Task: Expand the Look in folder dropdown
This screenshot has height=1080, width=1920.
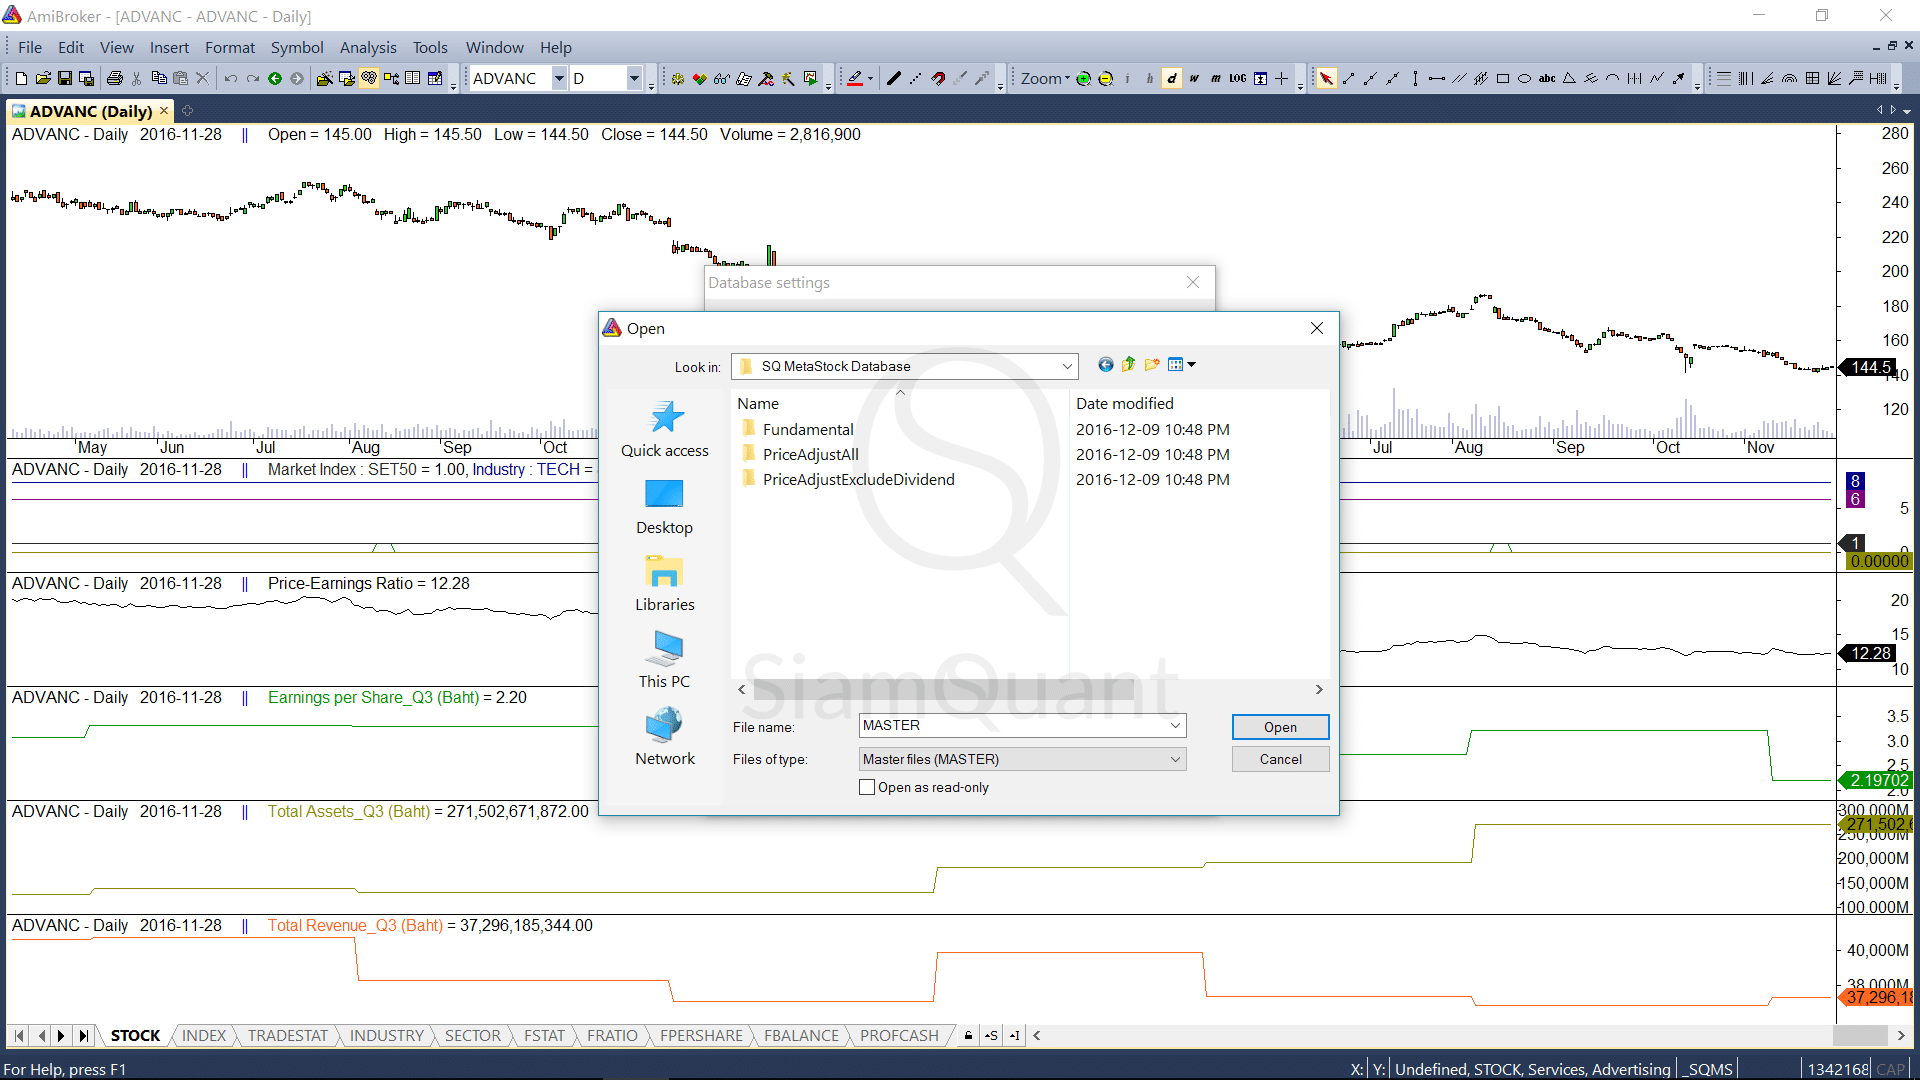Action: [x=1067, y=366]
